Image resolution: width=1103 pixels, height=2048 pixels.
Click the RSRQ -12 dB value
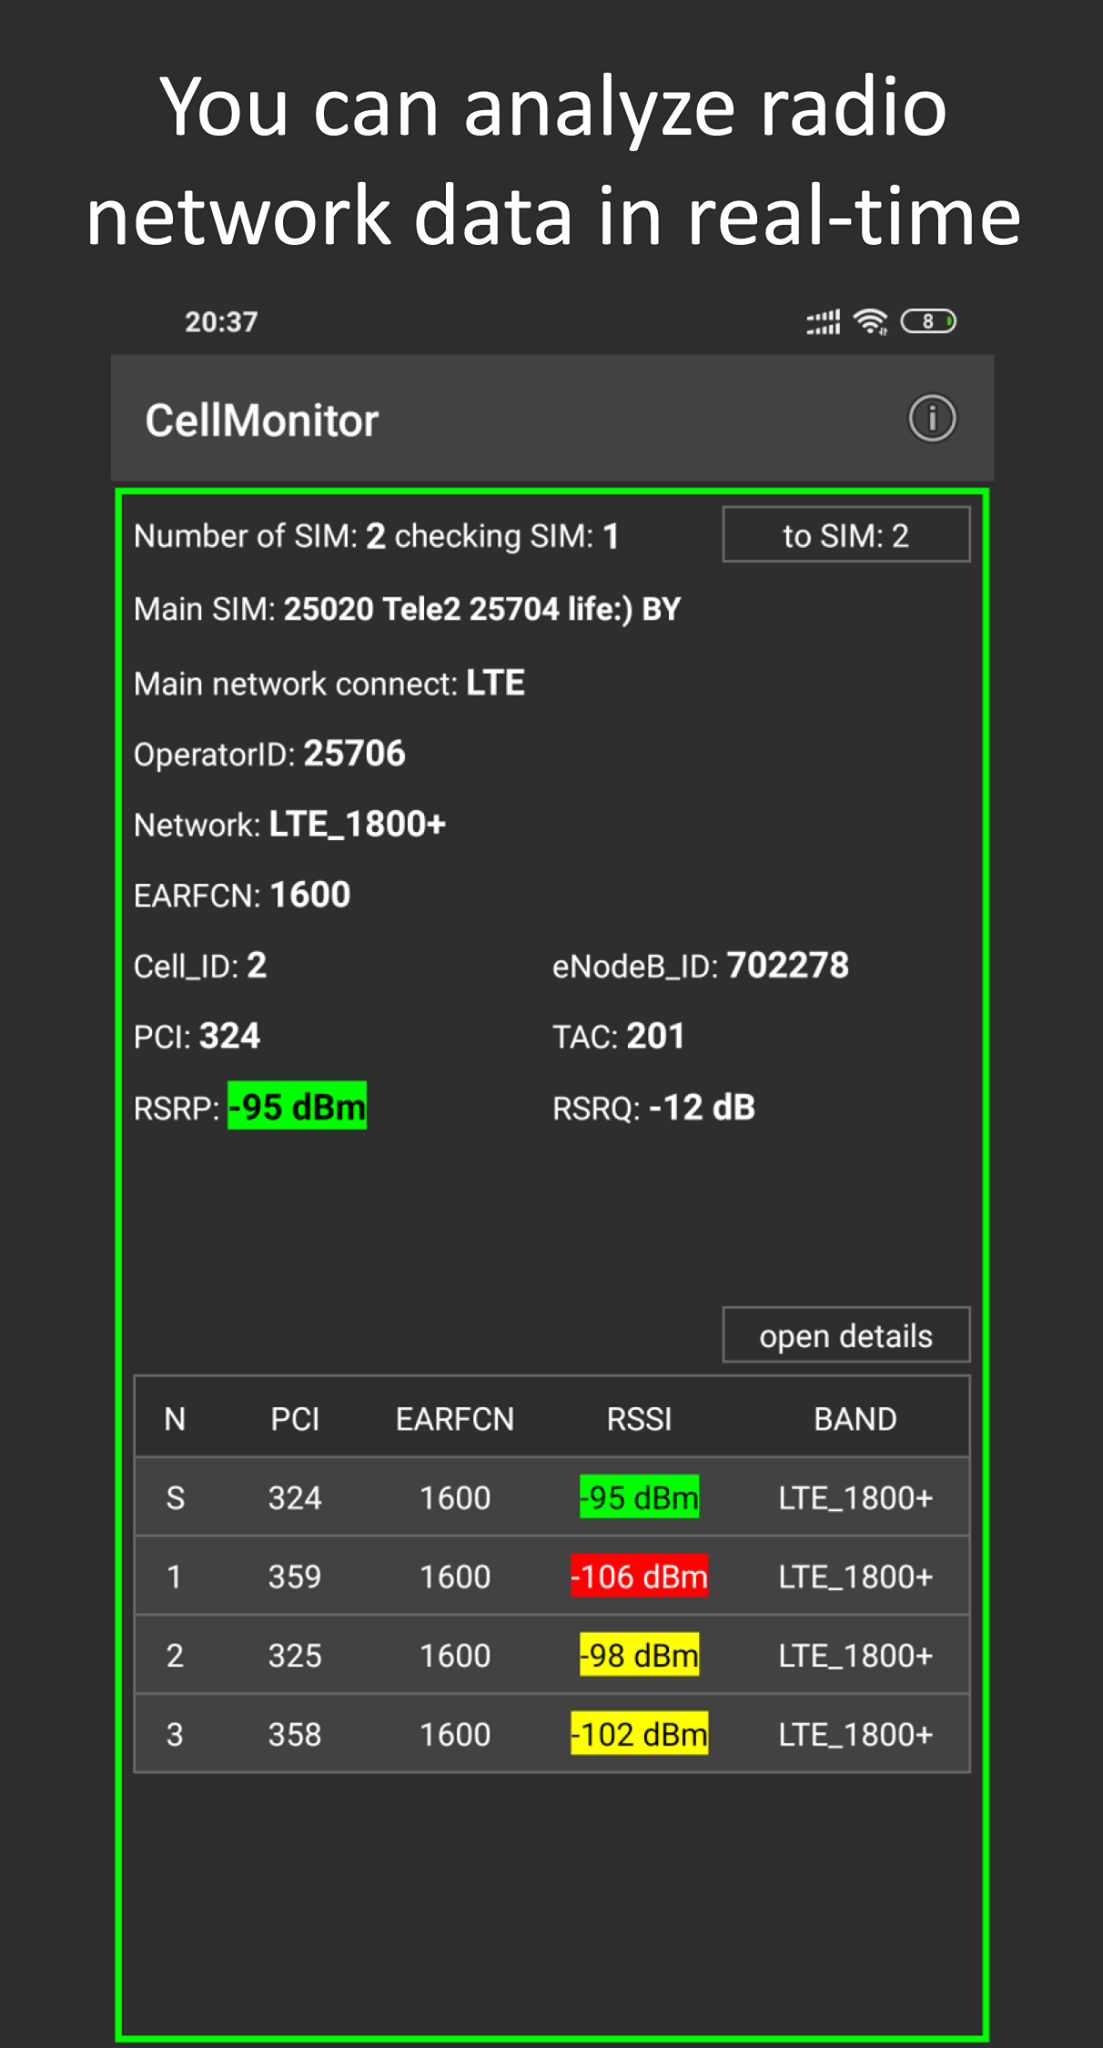click(702, 1107)
